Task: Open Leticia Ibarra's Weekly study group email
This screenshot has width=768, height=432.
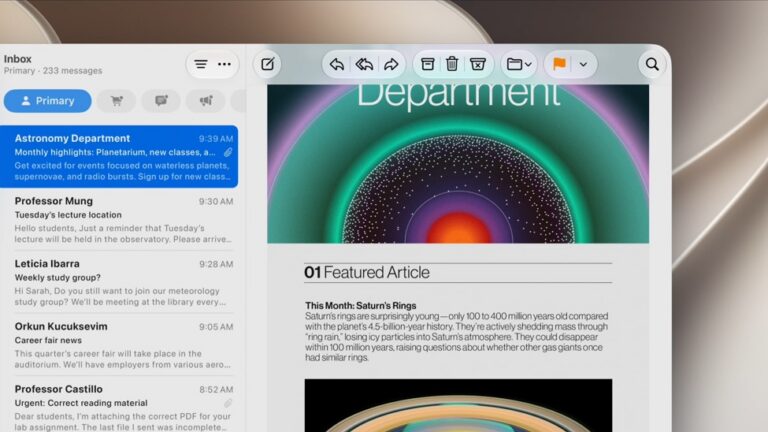Action: [x=119, y=282]
